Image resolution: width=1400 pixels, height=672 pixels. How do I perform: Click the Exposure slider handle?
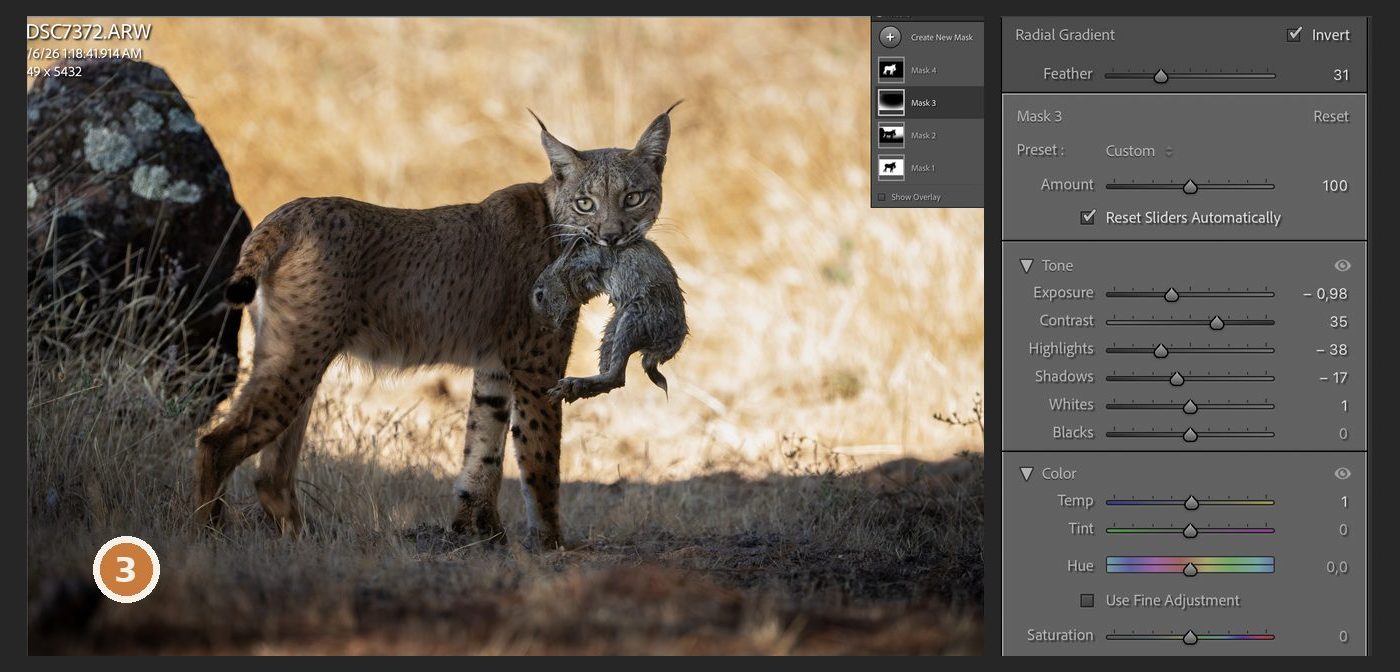tap(1172, 294)
